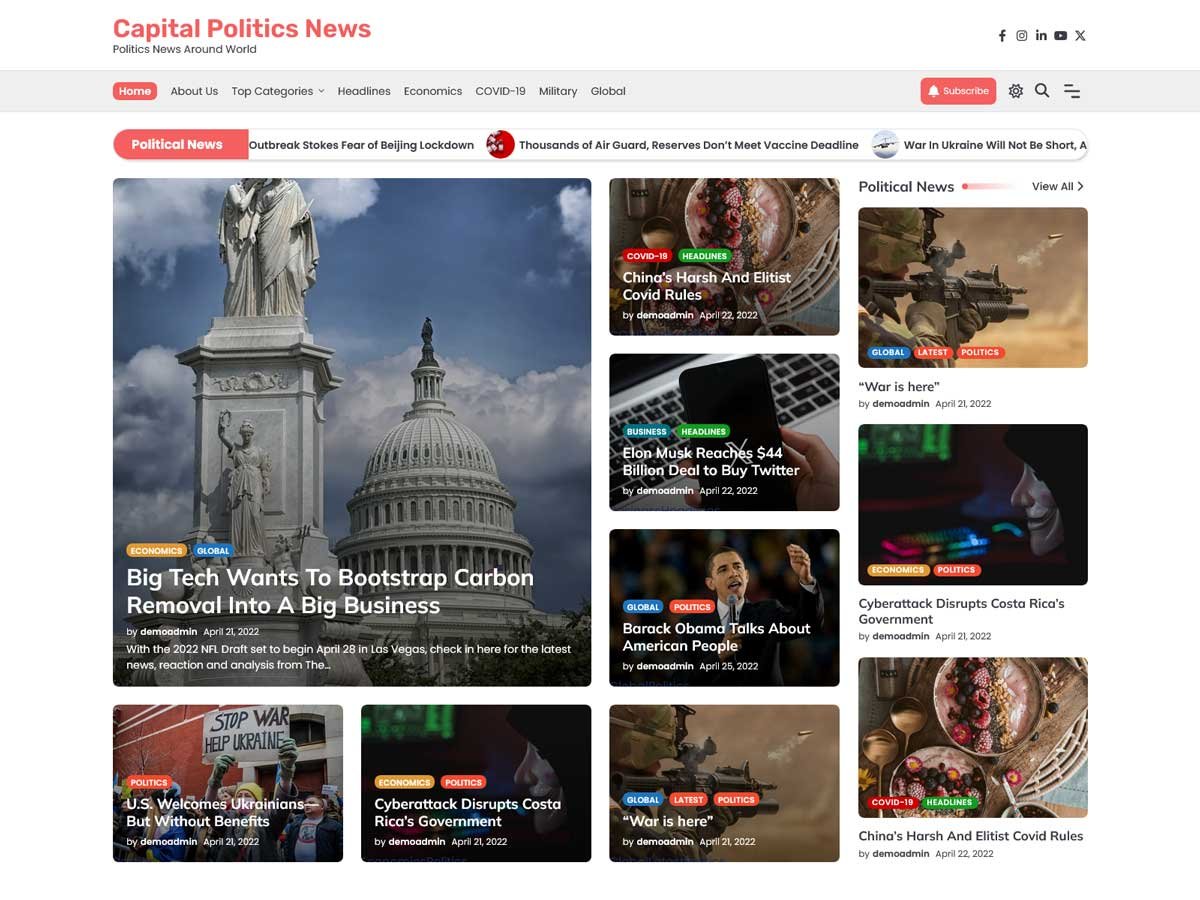The height and width of the screenshot is (900, 1200).
Task: Select the Home menu item
Action: [135, 91]
